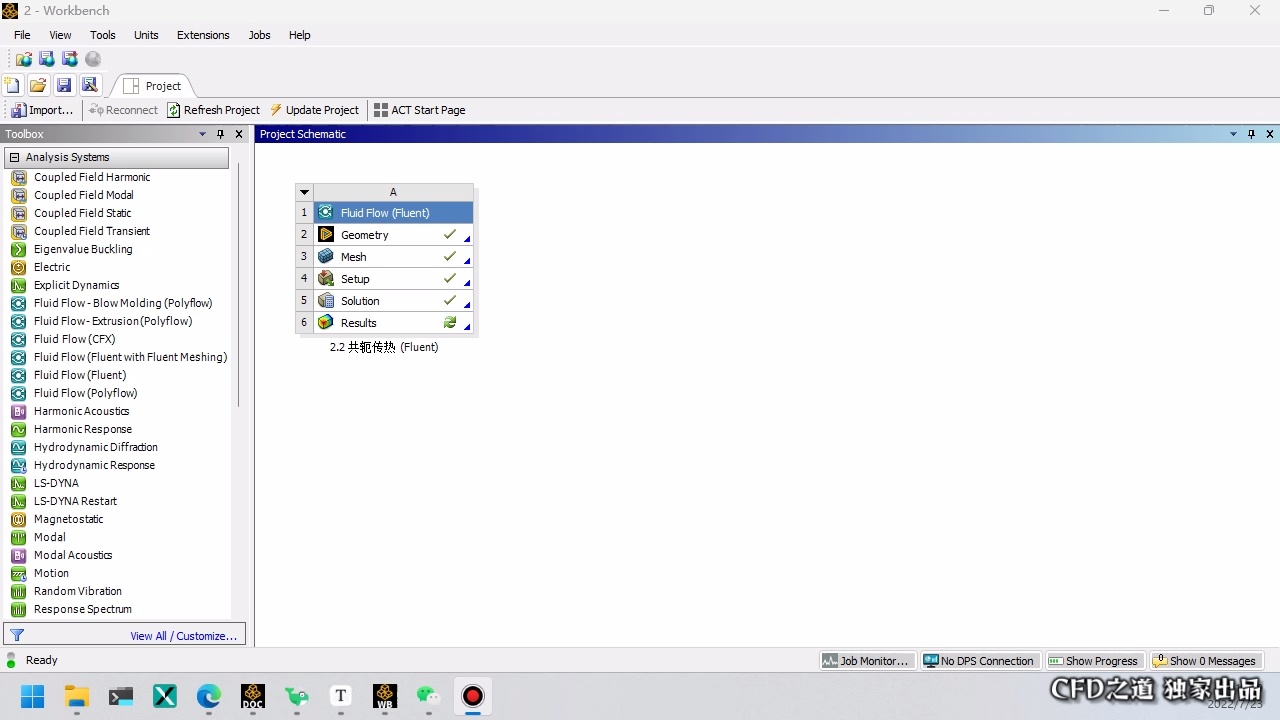
Task: Click the Save Project floppy icon
Action: coord(64,85)
